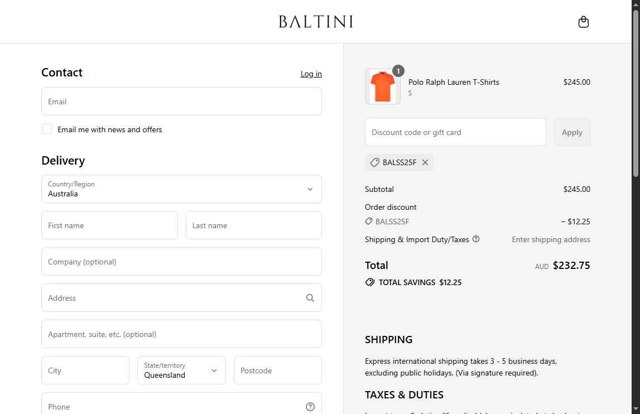Click the orange polo shirt thumbnail

382,87
